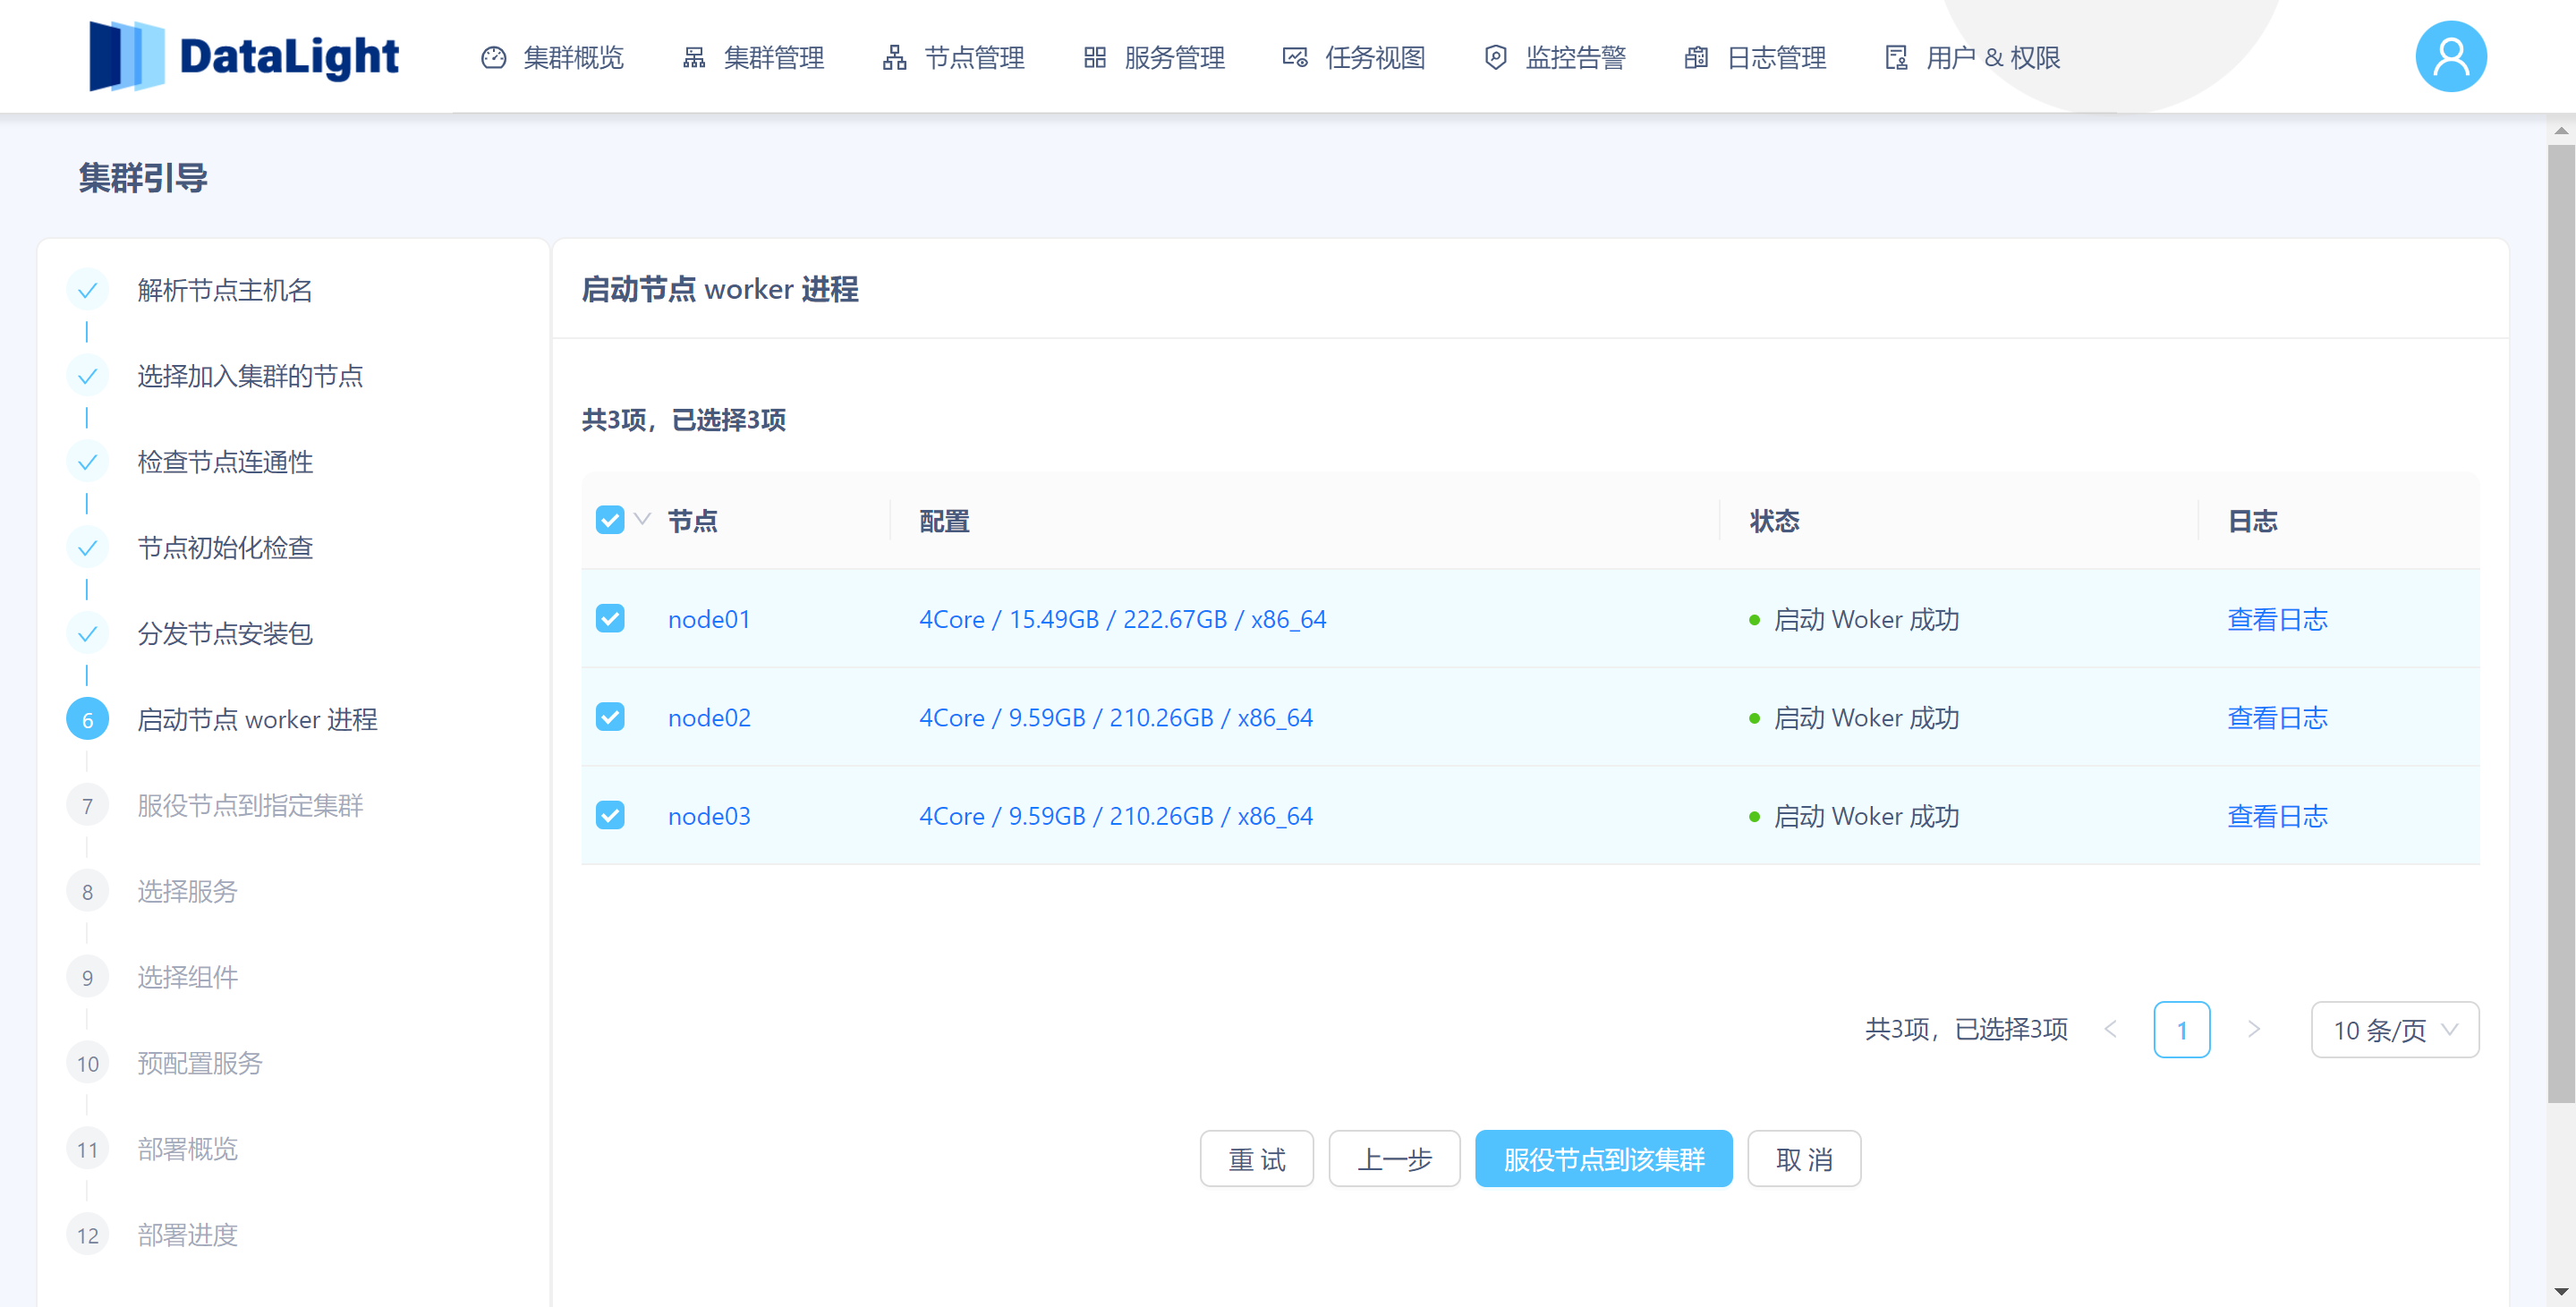The width and height of the screenshot is (2576, 1307).
Task: Click the node02 name cell
Action: (709, 717)
